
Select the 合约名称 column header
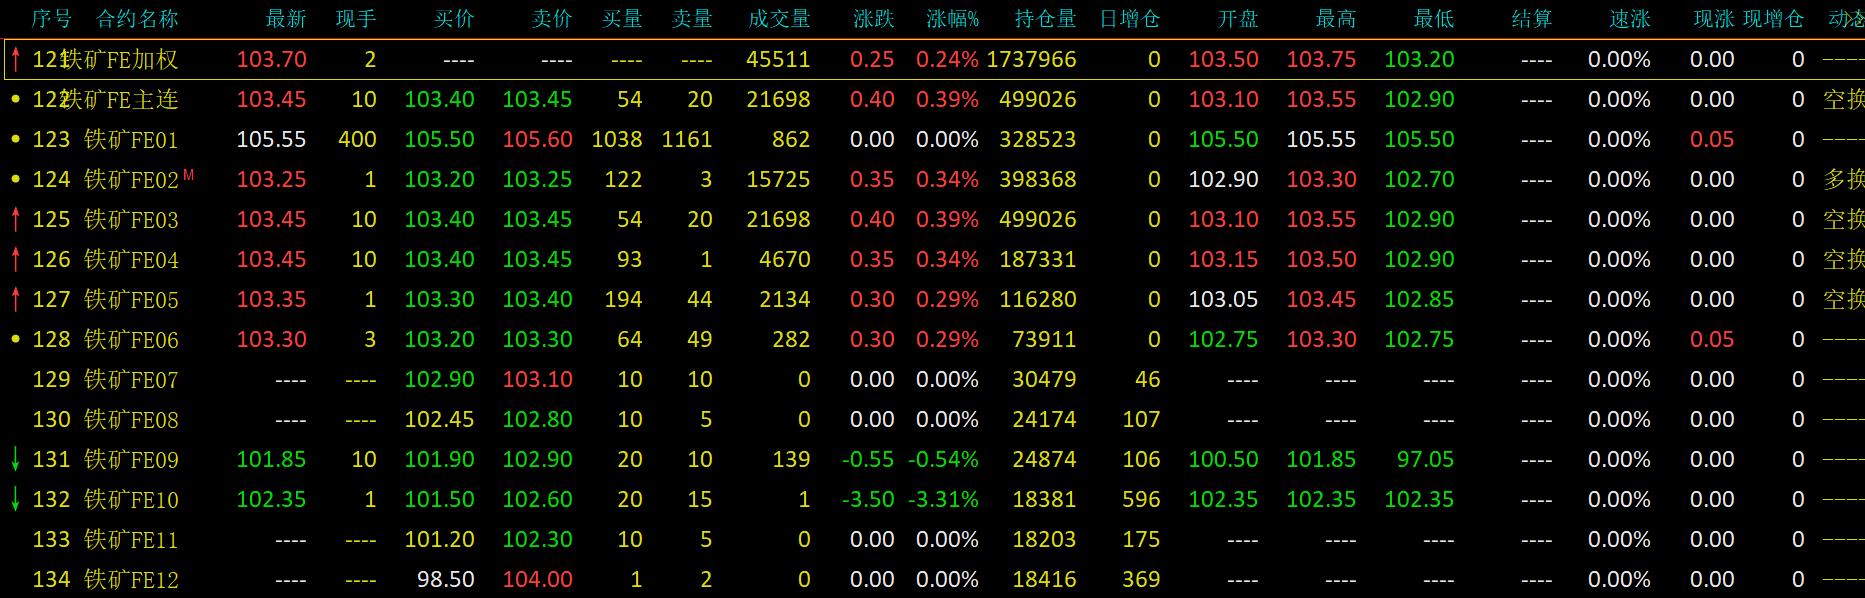tap(137, 19)
